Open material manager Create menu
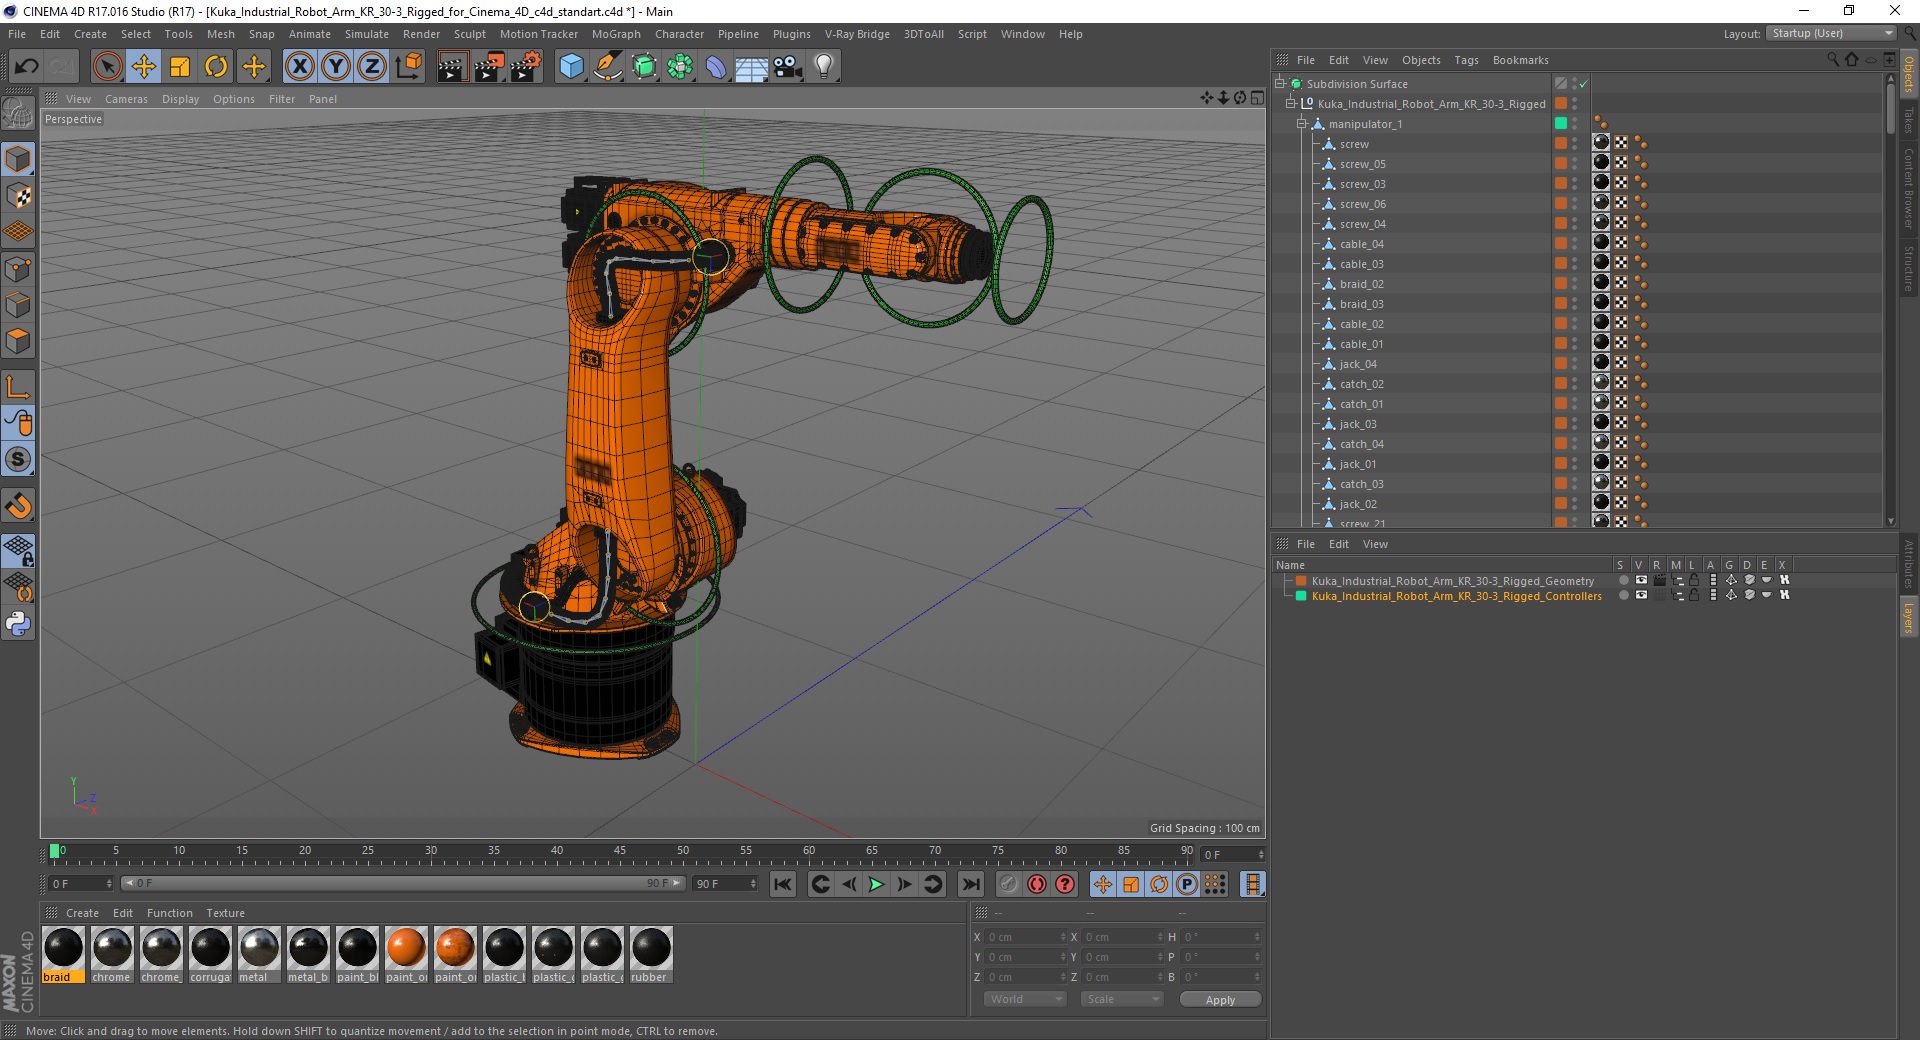The height and width of the screenshot is (1040, 1920). tap(82, 913)
